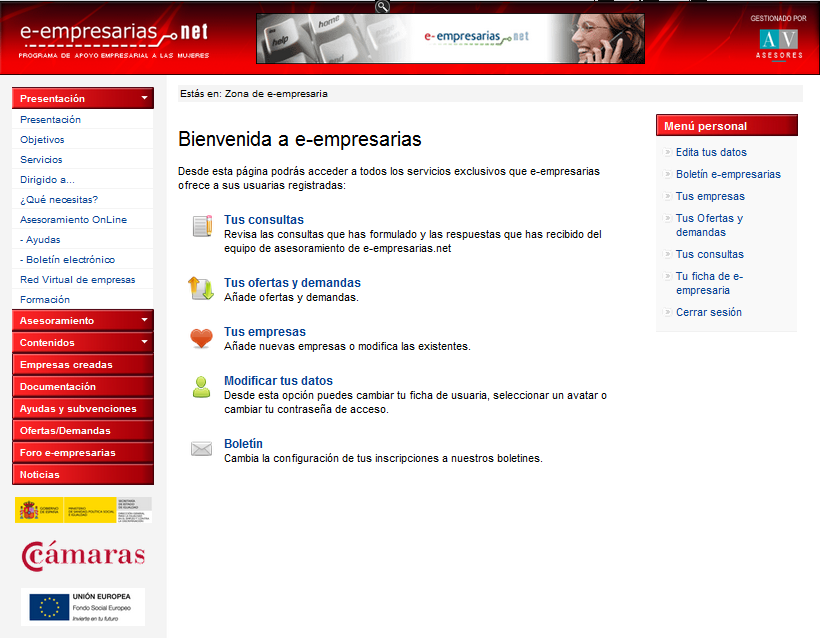This screenshot has height=638, width=820.
Task: Open Tus ofertas y demandas heading link
Action: pos(292,282)
